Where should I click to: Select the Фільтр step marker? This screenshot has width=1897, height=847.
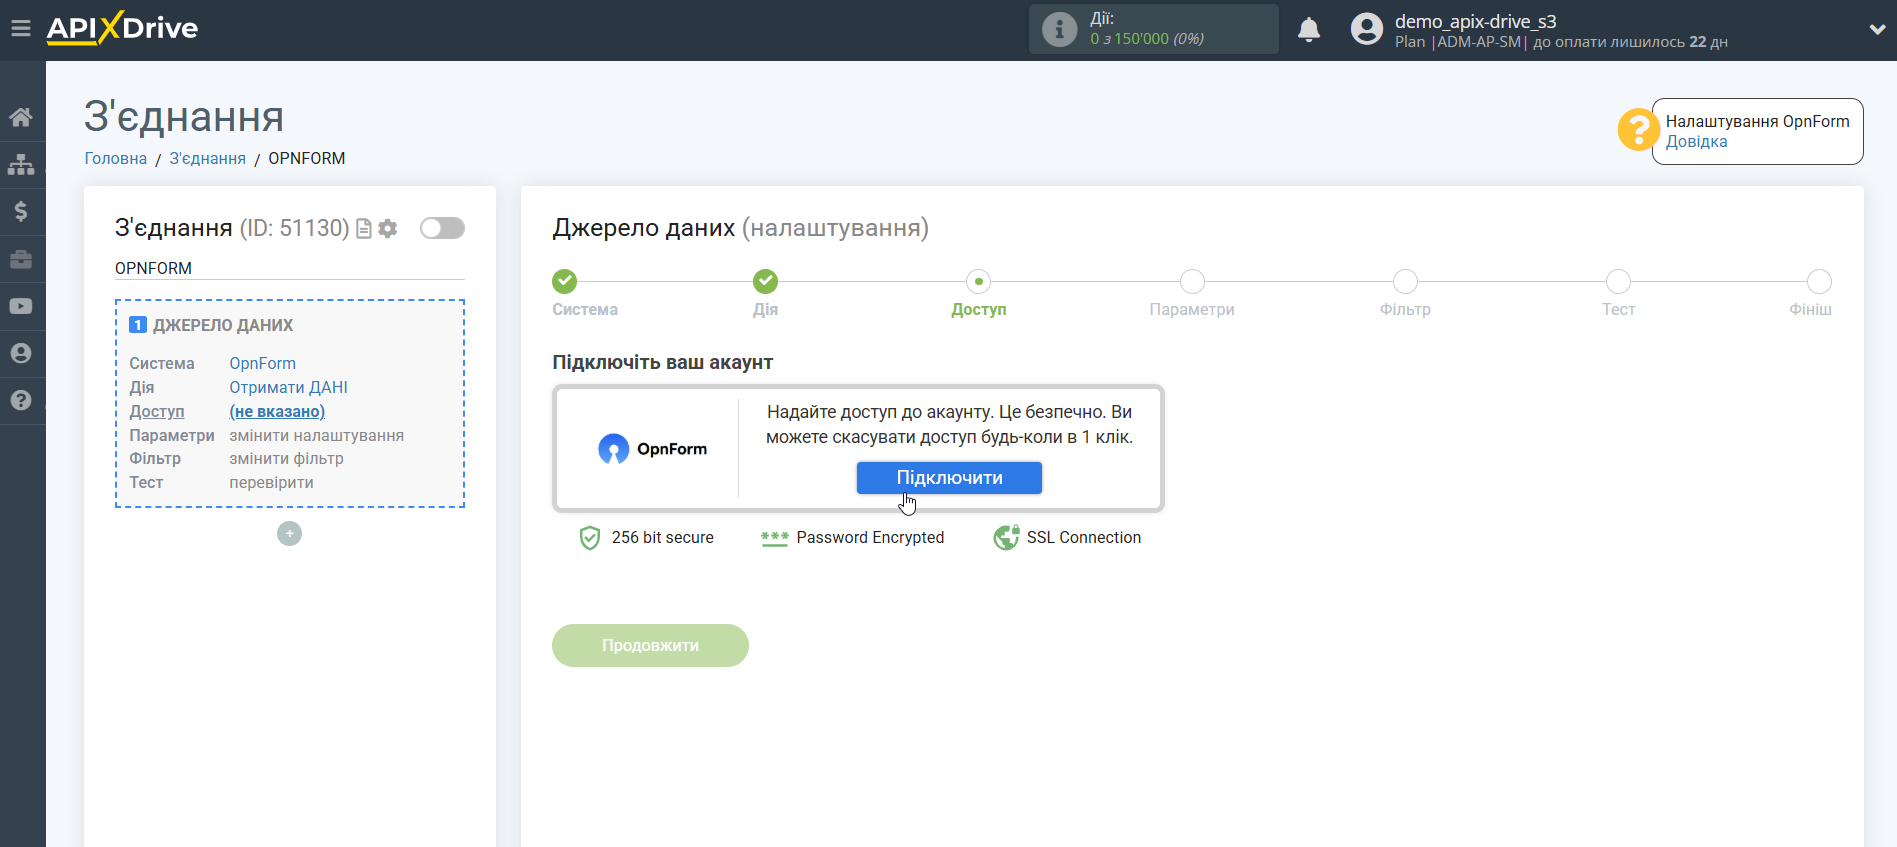pyautogui.click(x=1405, y=281)
